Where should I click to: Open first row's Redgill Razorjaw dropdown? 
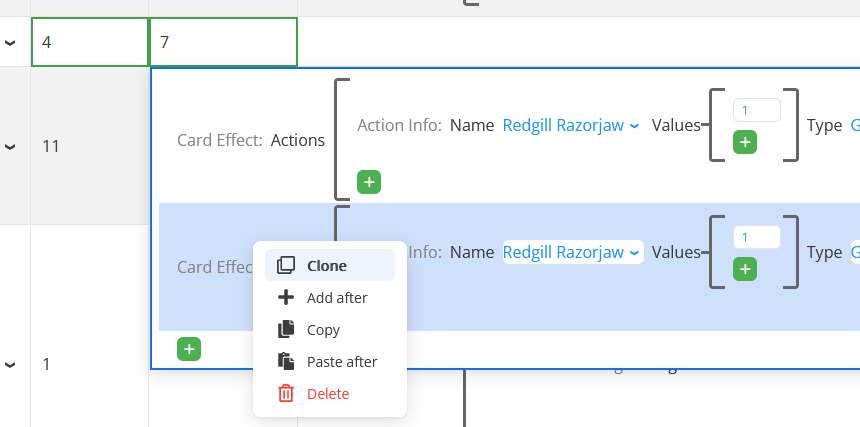point(570,125)
